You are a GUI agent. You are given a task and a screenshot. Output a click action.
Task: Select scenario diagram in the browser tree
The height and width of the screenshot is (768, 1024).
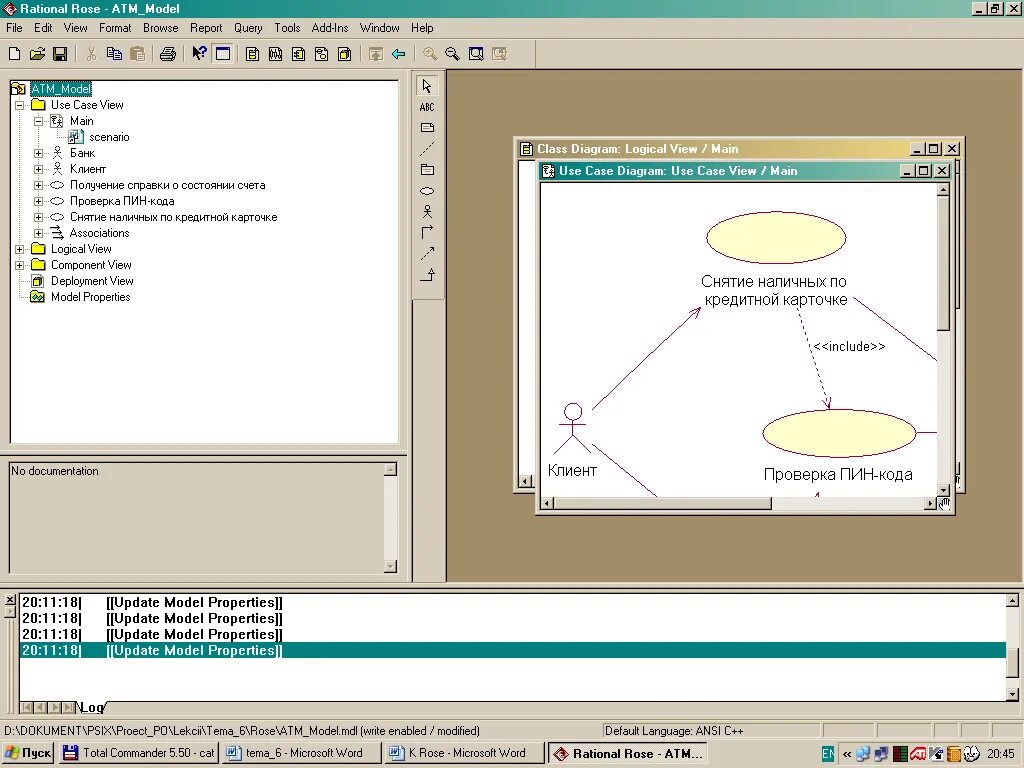click(109, 137)
